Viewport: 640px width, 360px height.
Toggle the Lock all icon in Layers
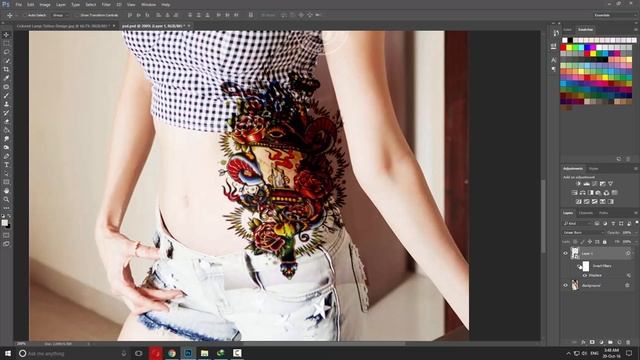coord(604,242)
